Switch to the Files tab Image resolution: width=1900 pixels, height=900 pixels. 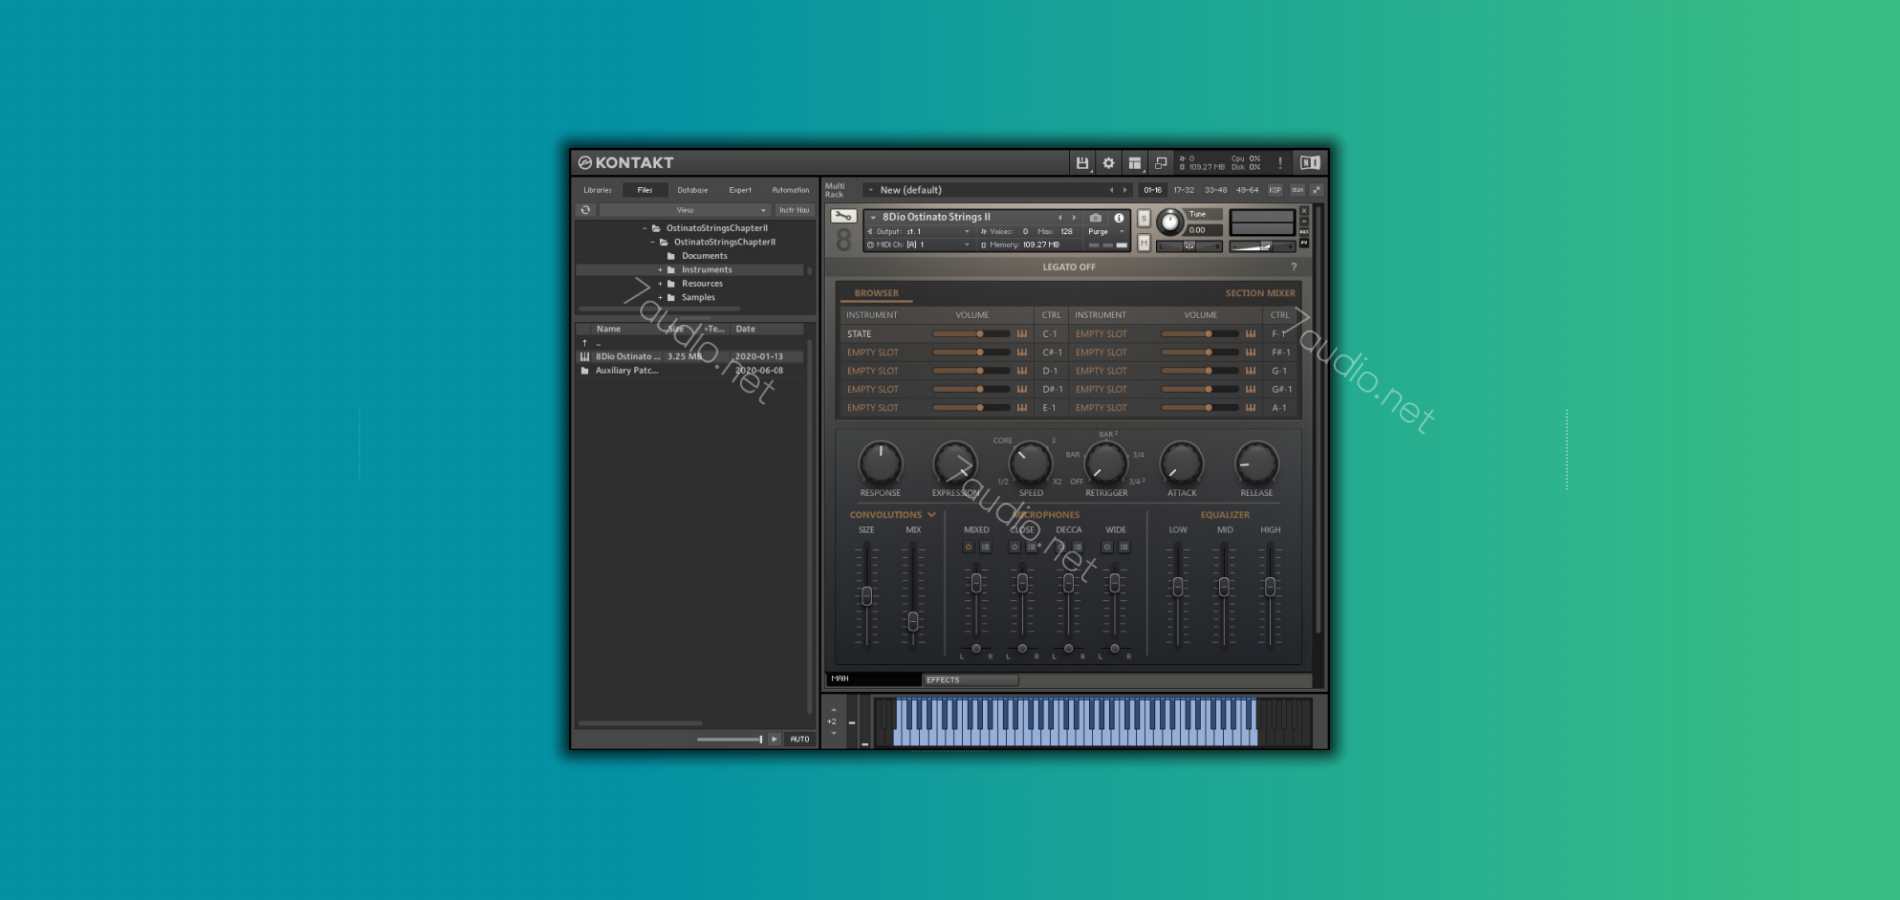coord(645,190)
